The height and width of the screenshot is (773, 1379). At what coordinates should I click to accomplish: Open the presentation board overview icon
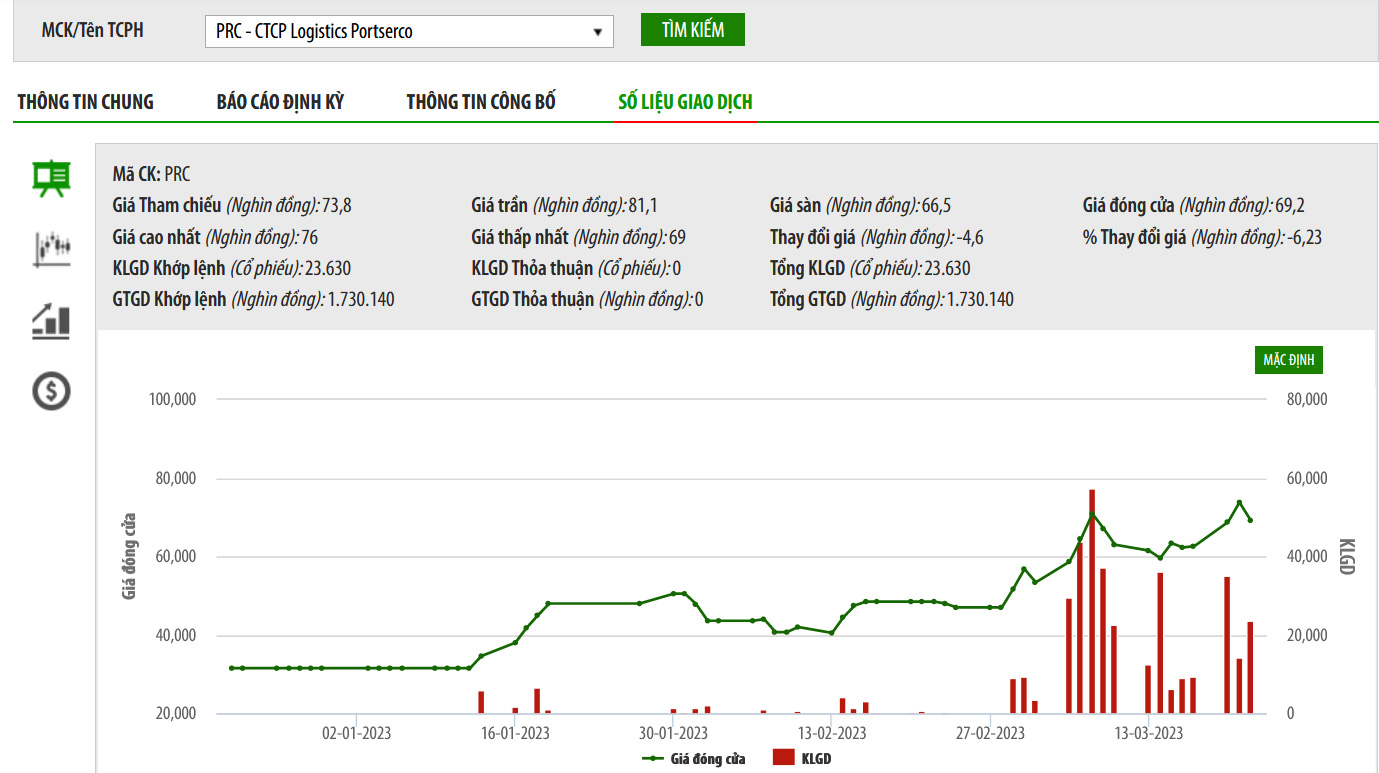coord(51,180)
